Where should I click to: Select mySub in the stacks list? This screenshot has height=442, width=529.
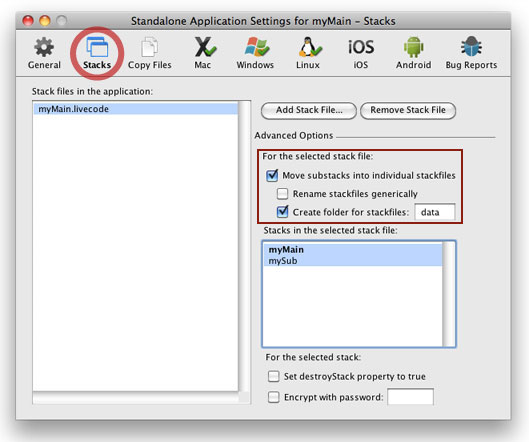pyautogui.click(x=353, y=261)
